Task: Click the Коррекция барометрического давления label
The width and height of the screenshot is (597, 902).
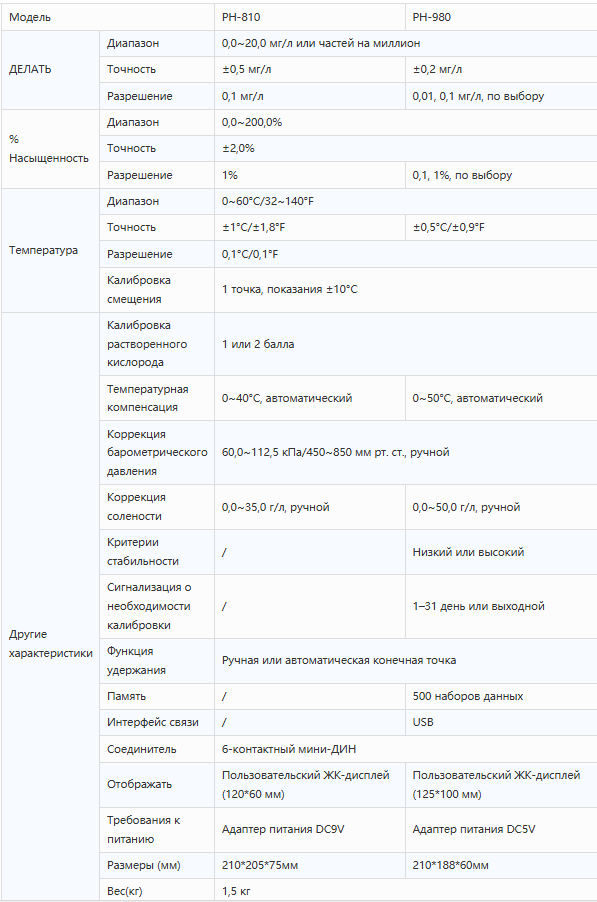Action: pos(157,452)
